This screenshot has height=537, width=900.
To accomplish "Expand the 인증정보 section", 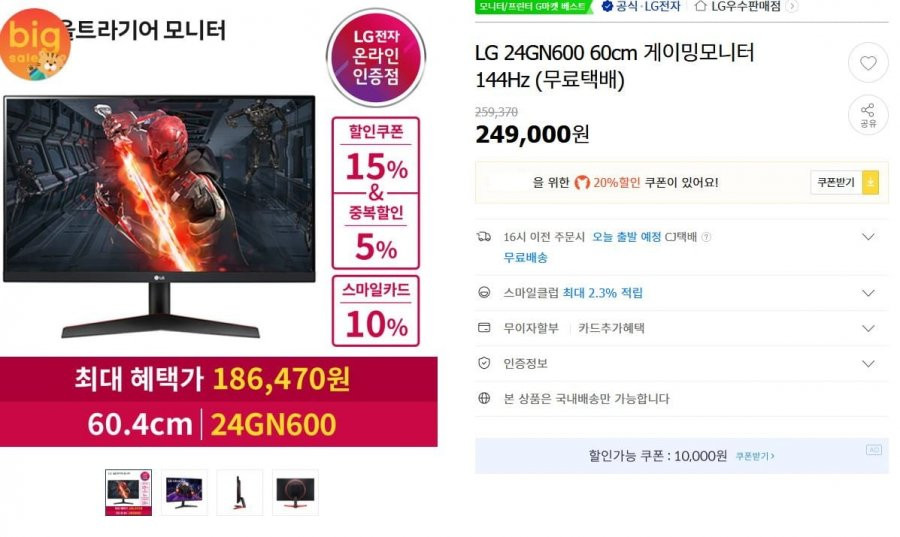I will 868,364.
